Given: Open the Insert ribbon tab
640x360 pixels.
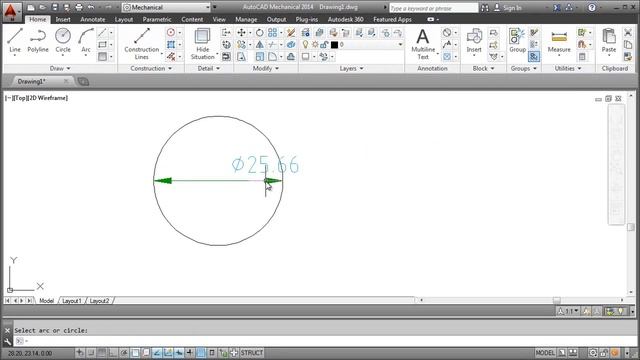Looking at the screenshot, I should pos(63,19).
